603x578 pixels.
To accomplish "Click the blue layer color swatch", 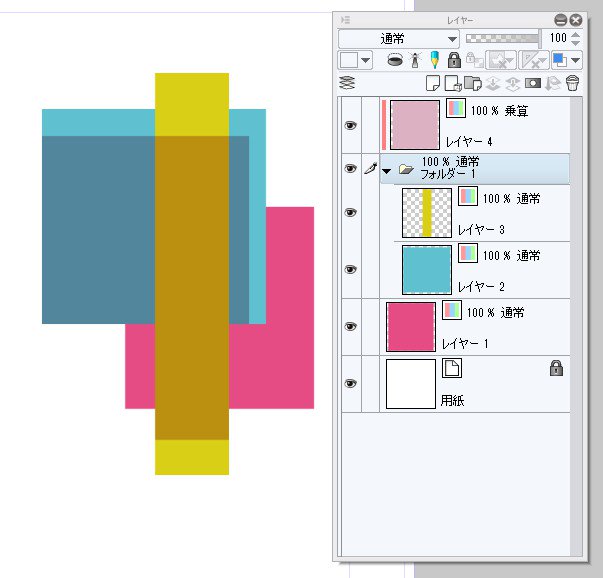I will click(559, 60).
